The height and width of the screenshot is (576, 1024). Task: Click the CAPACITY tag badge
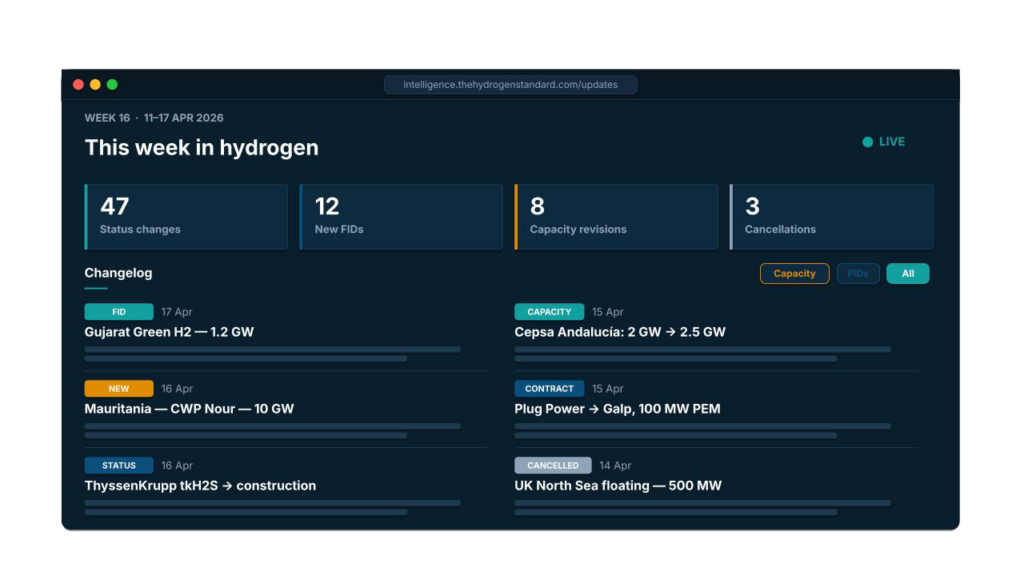[549, 312]
